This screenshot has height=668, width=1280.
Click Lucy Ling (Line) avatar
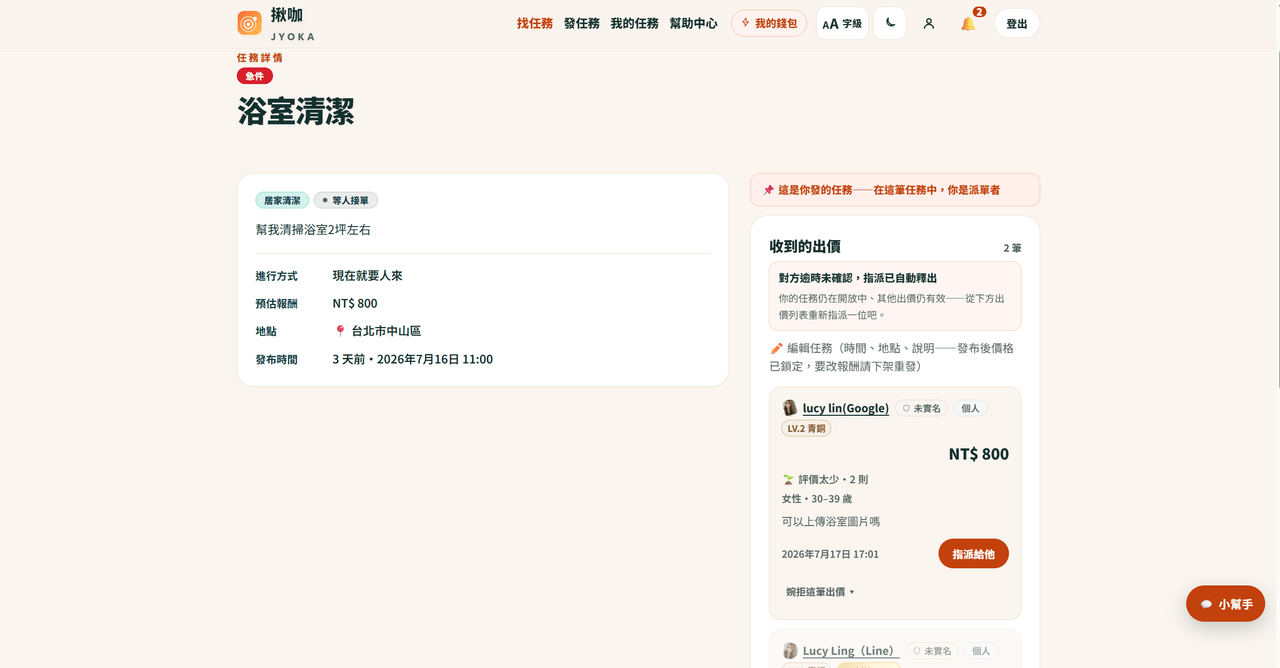790,651
